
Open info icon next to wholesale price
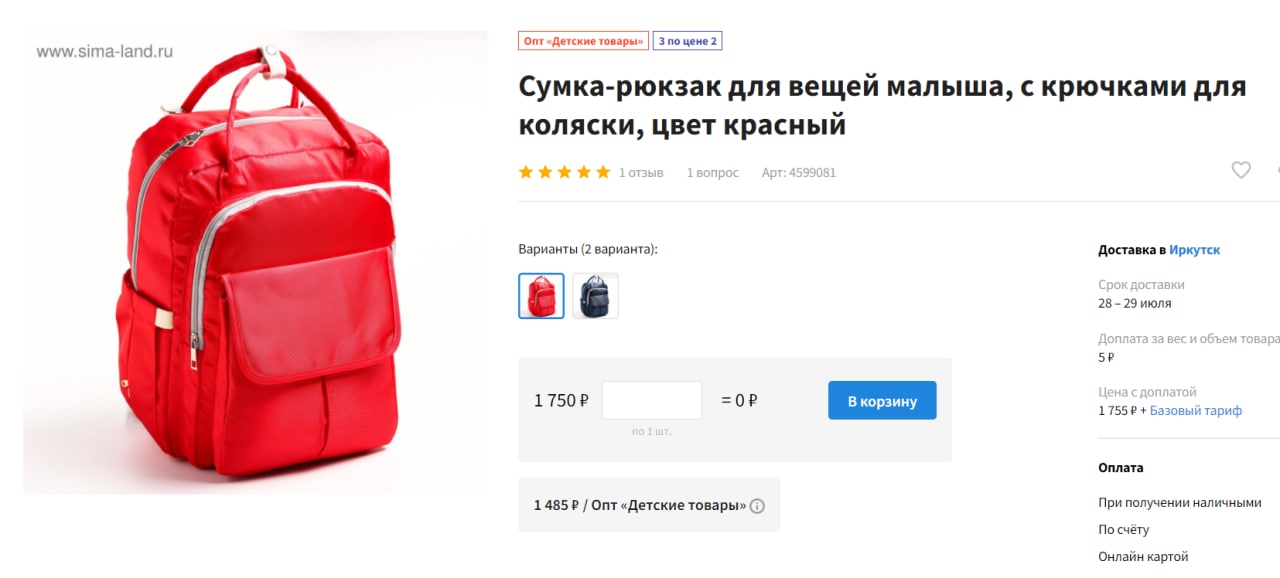757,506
